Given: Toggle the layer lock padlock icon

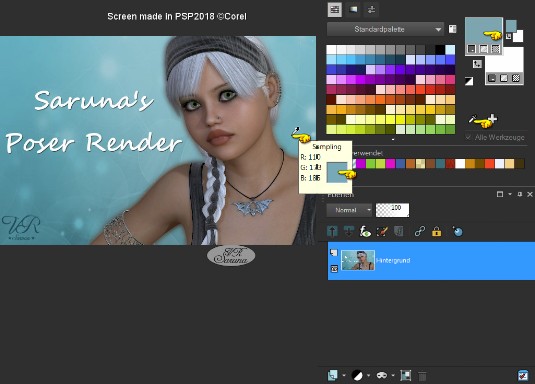Looking at the screenshot, I should (x=436, y=232).
